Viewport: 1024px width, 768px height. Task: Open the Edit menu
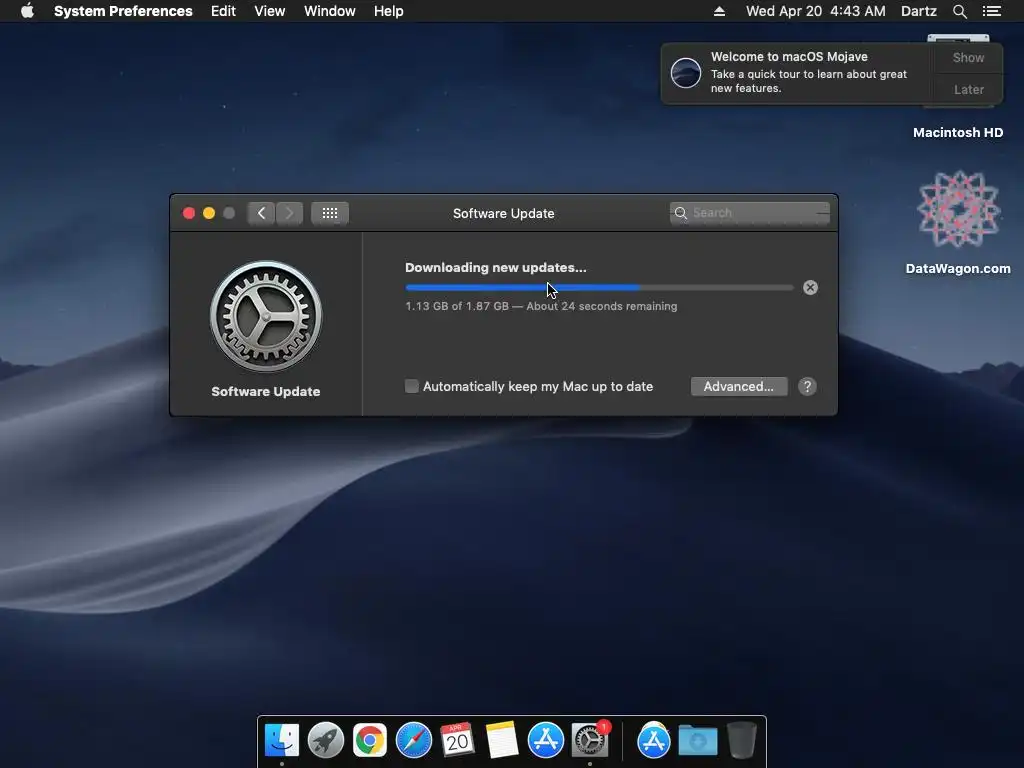223,11
